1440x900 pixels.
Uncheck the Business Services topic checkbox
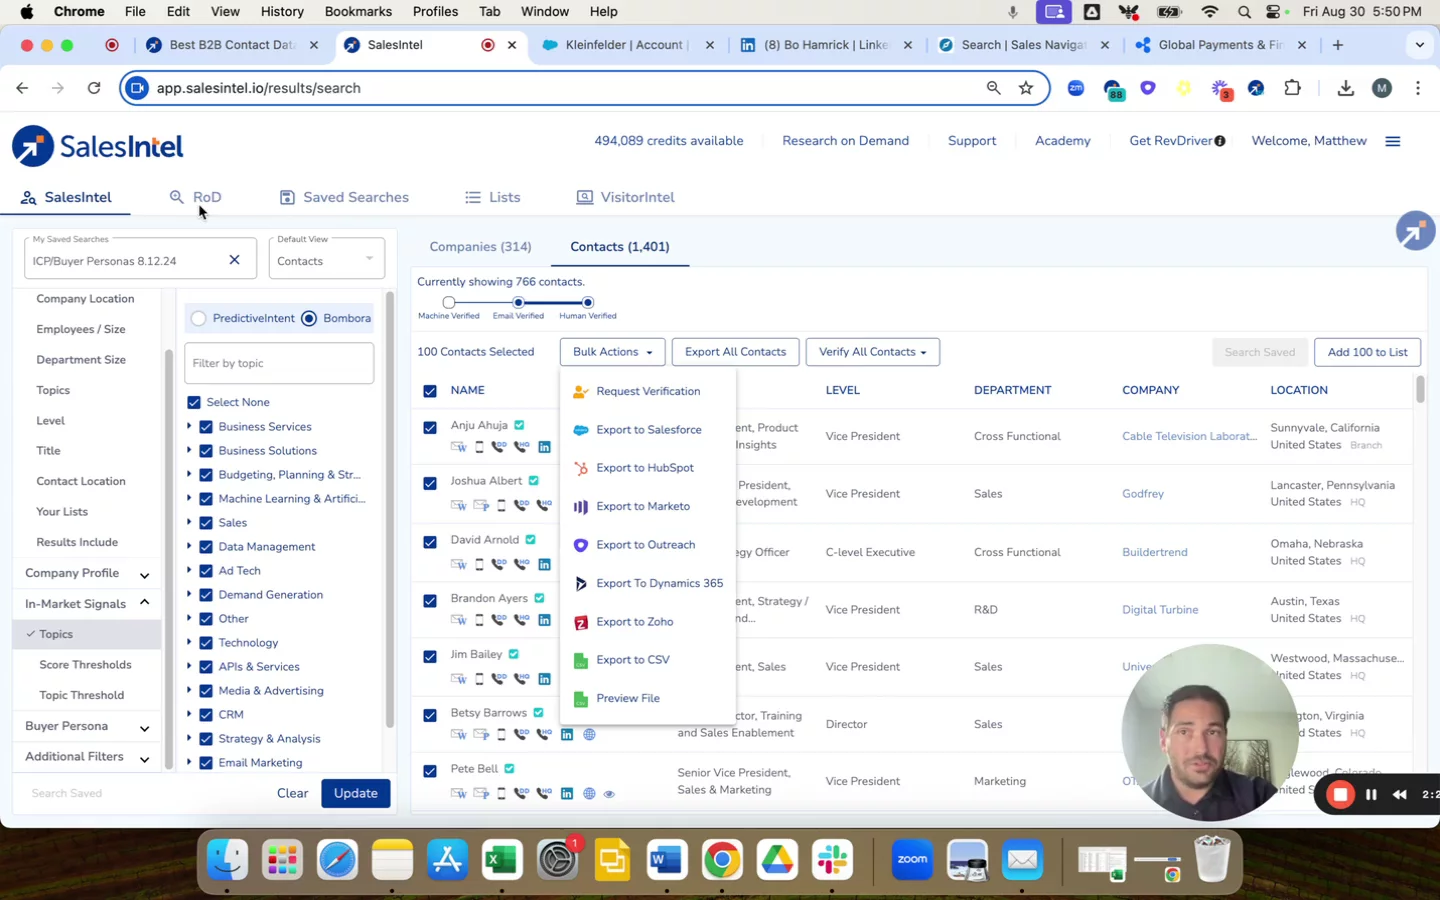[206, 427]
